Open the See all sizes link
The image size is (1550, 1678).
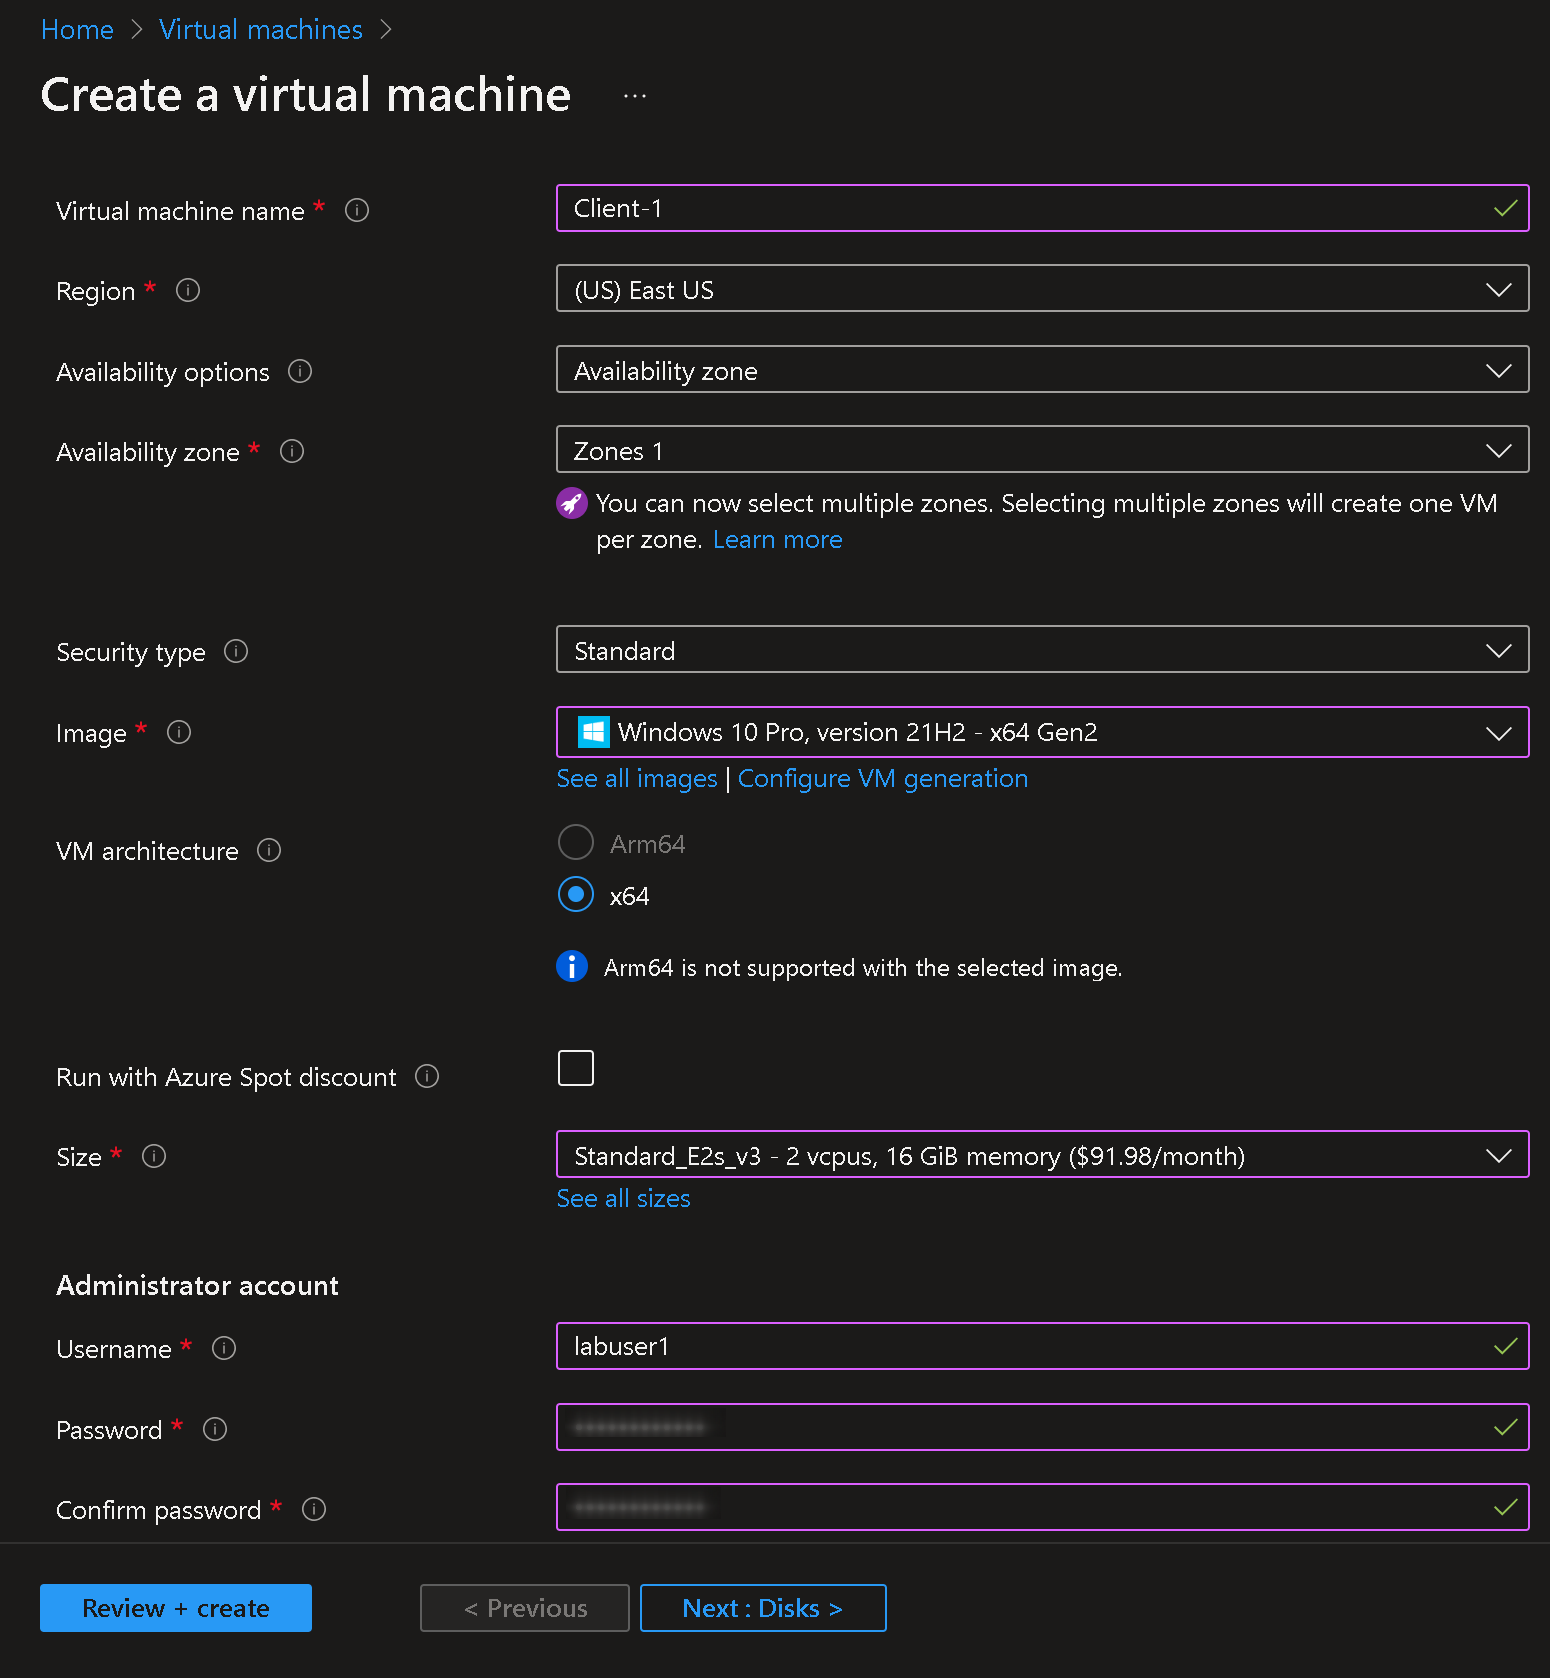tap(623, 1198)
